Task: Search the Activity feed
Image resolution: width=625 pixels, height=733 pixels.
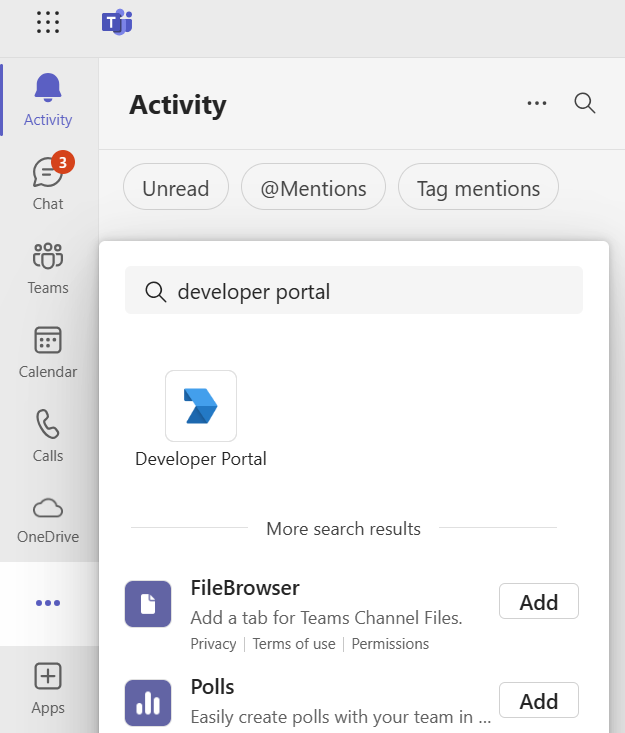Action: coord(585,103)
